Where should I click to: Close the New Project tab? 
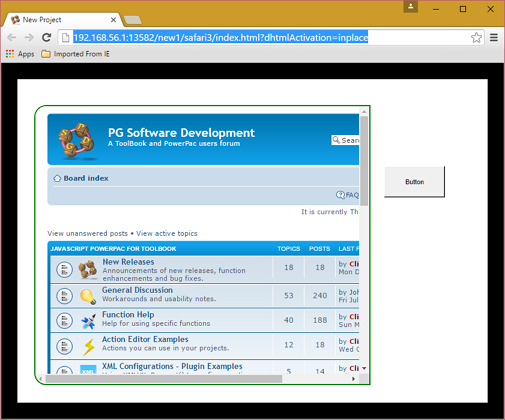click(x=113, y=20)
